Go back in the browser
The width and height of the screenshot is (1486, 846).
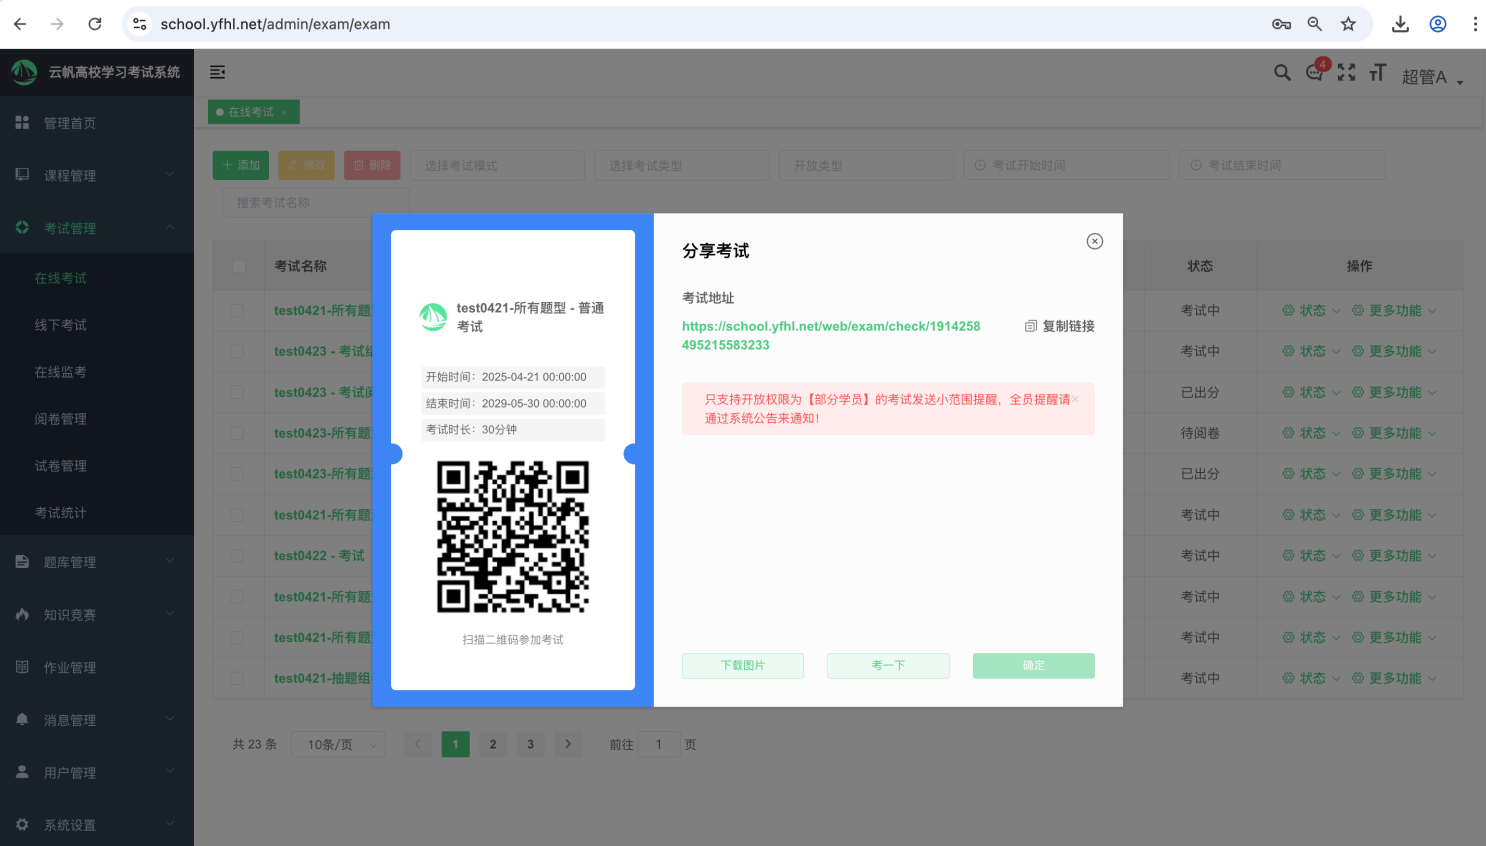[x=20, y=24]
